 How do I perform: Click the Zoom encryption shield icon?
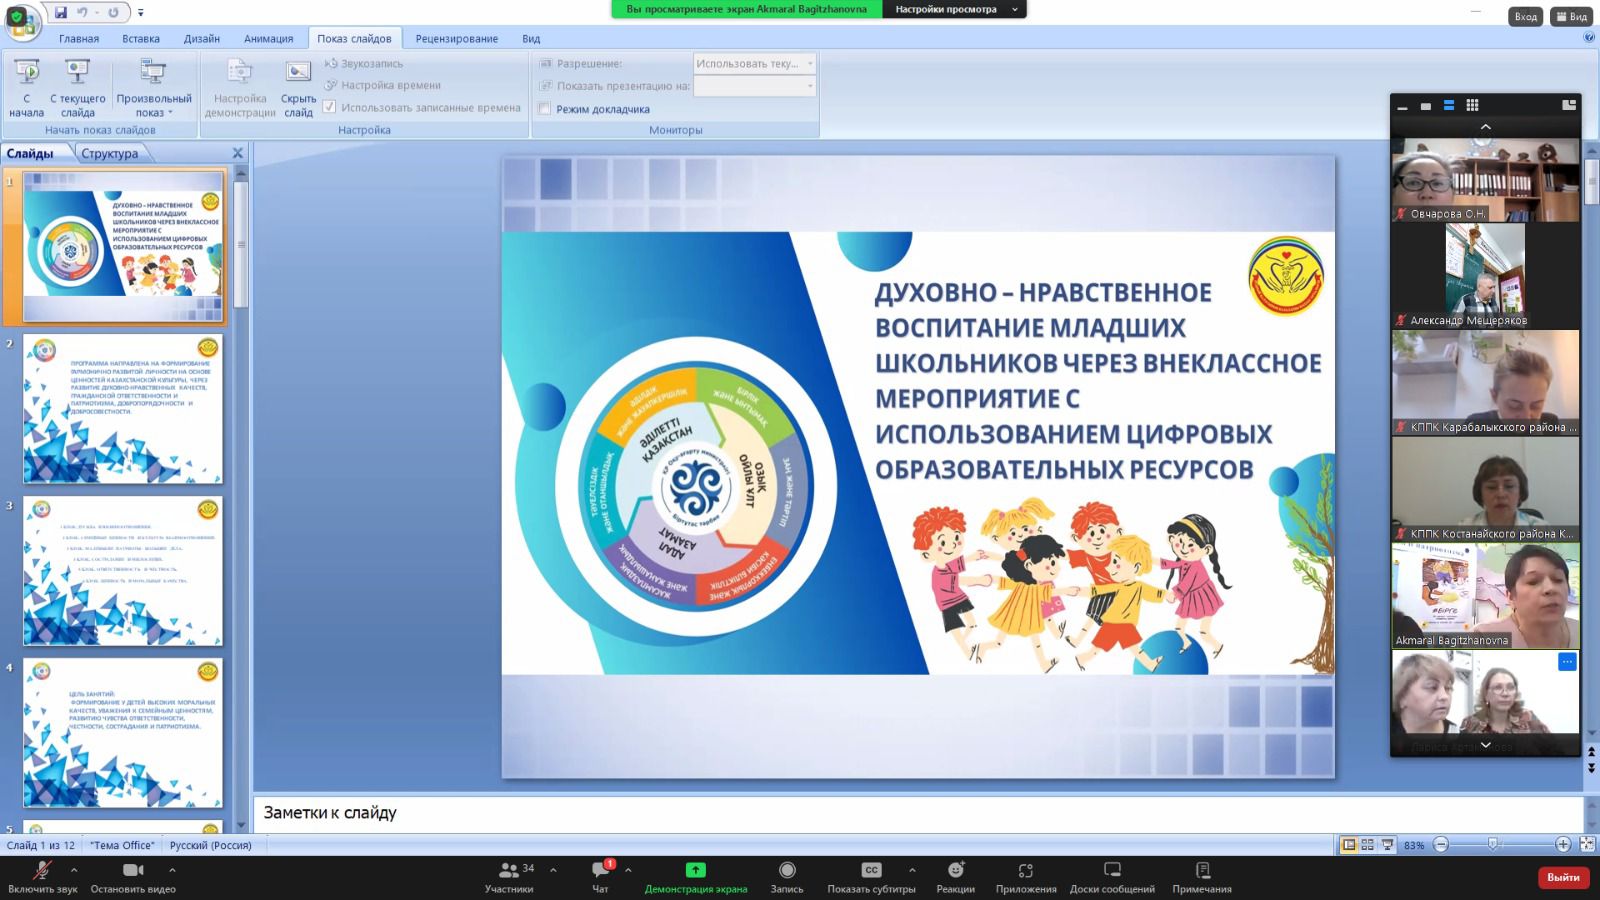[16, 17]
